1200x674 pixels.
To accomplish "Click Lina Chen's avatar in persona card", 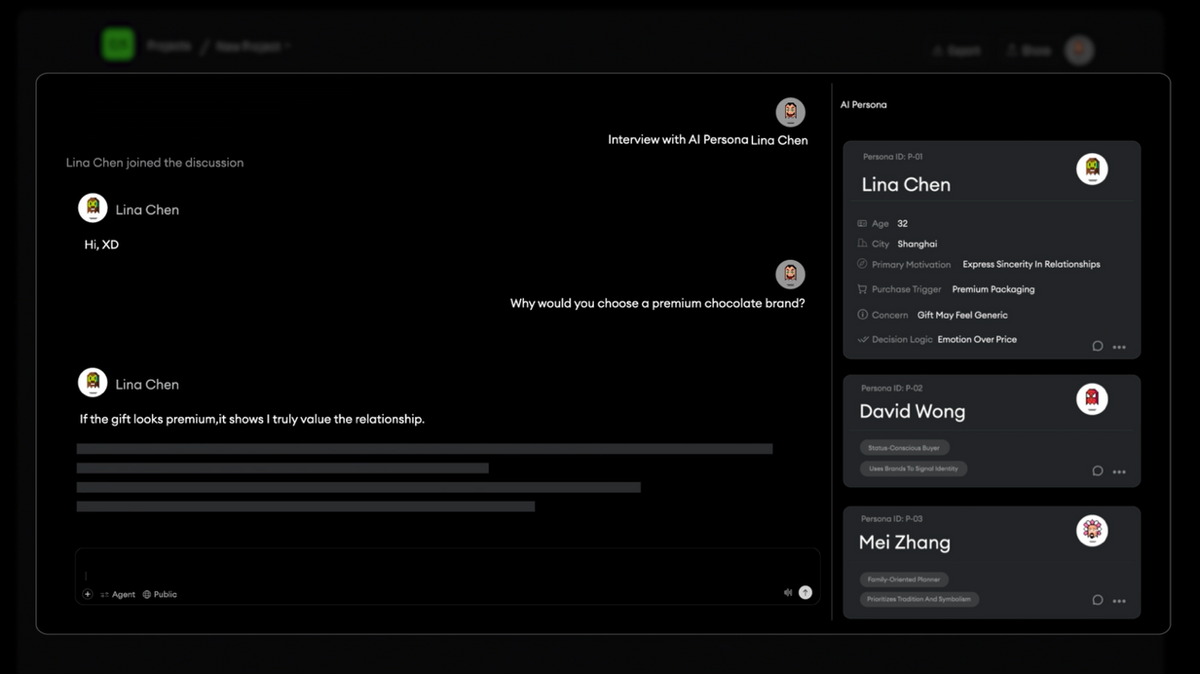I will (x=1091, y=169).
